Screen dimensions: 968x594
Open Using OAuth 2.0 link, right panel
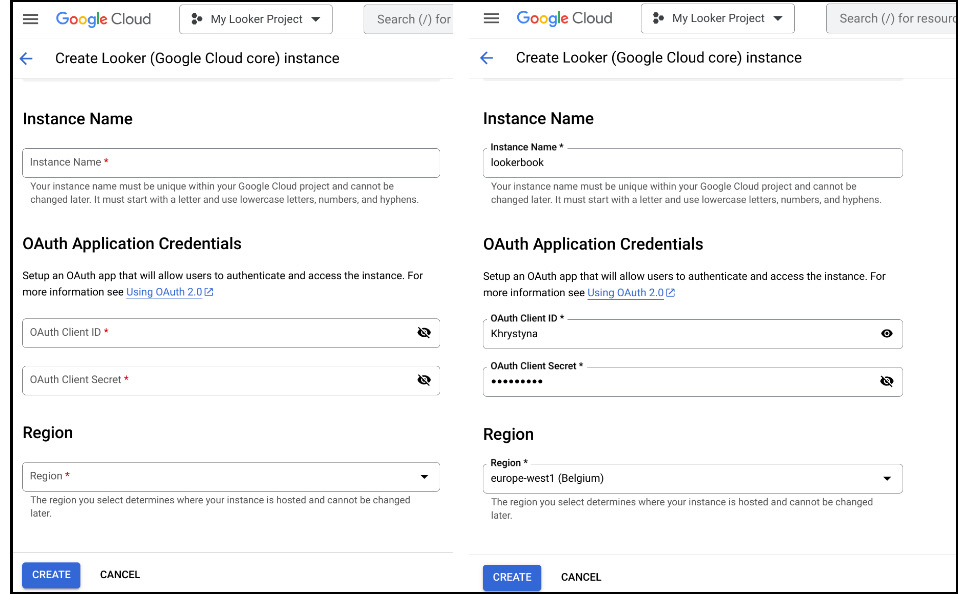pyautogui.click(x=631, y=293)
